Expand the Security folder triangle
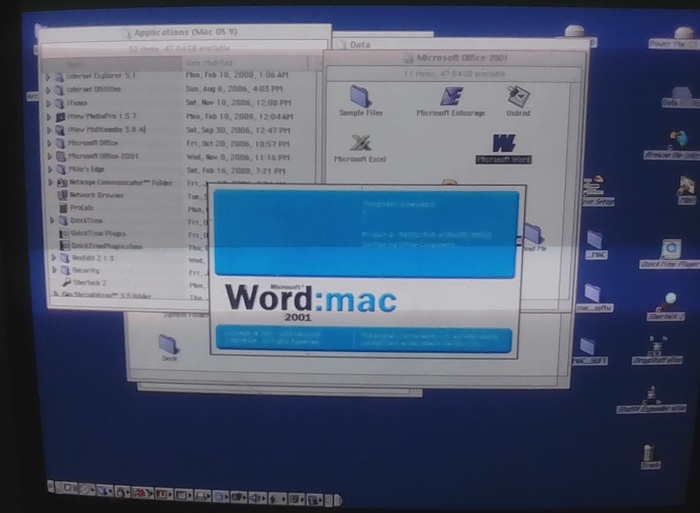The image size is (700, 513). tap(53, 270)
